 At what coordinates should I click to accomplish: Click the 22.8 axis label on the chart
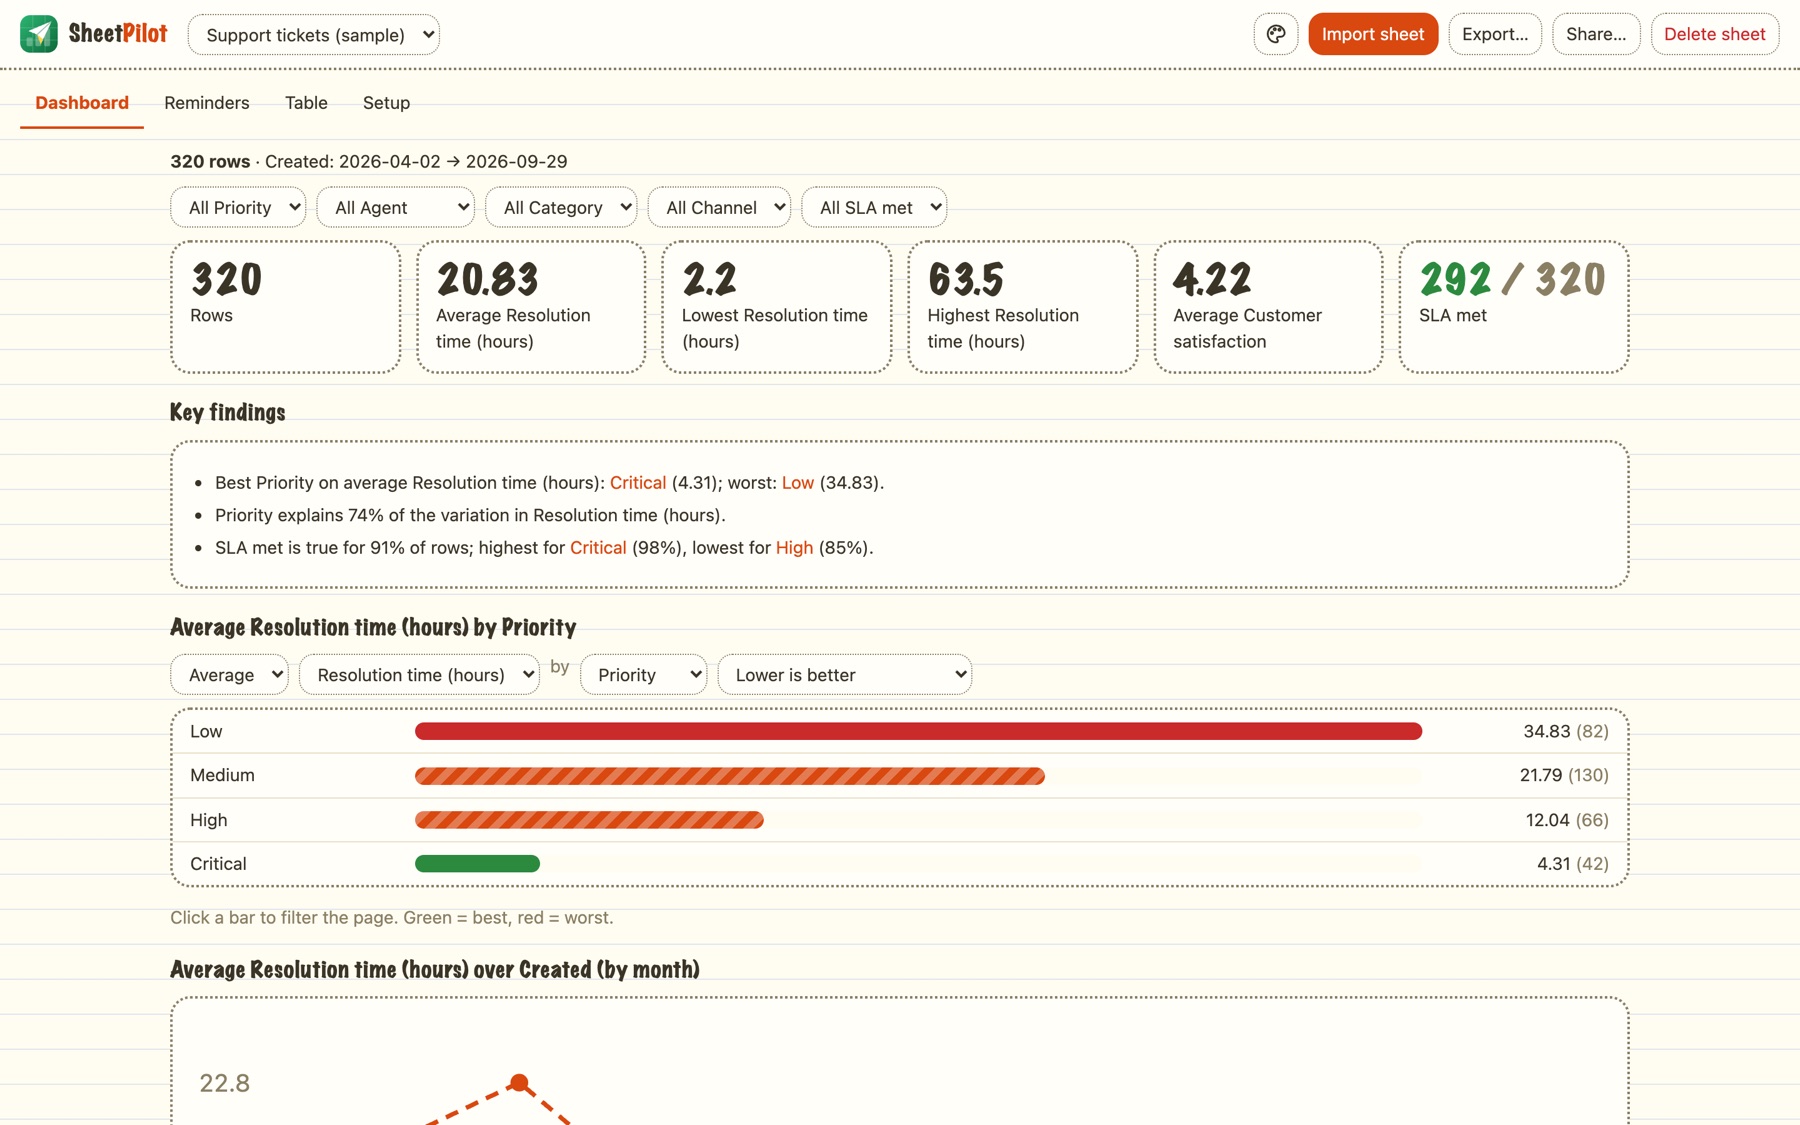point(225,1083)
